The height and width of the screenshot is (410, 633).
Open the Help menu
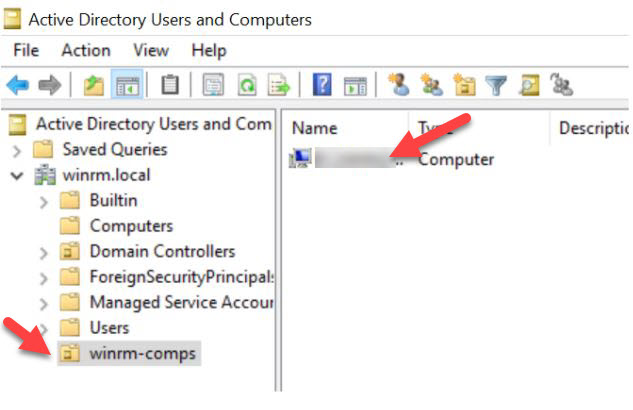(x=209, y=51)
